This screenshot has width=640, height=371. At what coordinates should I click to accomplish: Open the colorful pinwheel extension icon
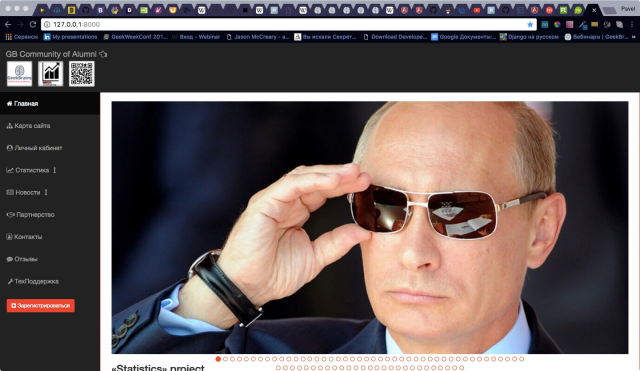point(557,24)
